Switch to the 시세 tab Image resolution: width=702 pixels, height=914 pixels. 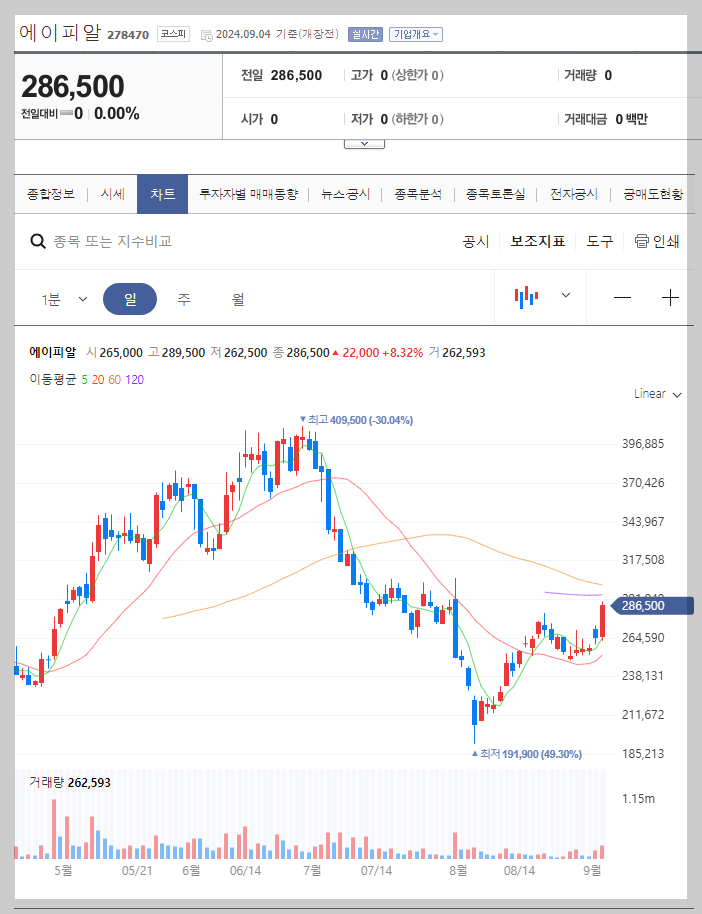pyautogui.click(x=112, y=194)
